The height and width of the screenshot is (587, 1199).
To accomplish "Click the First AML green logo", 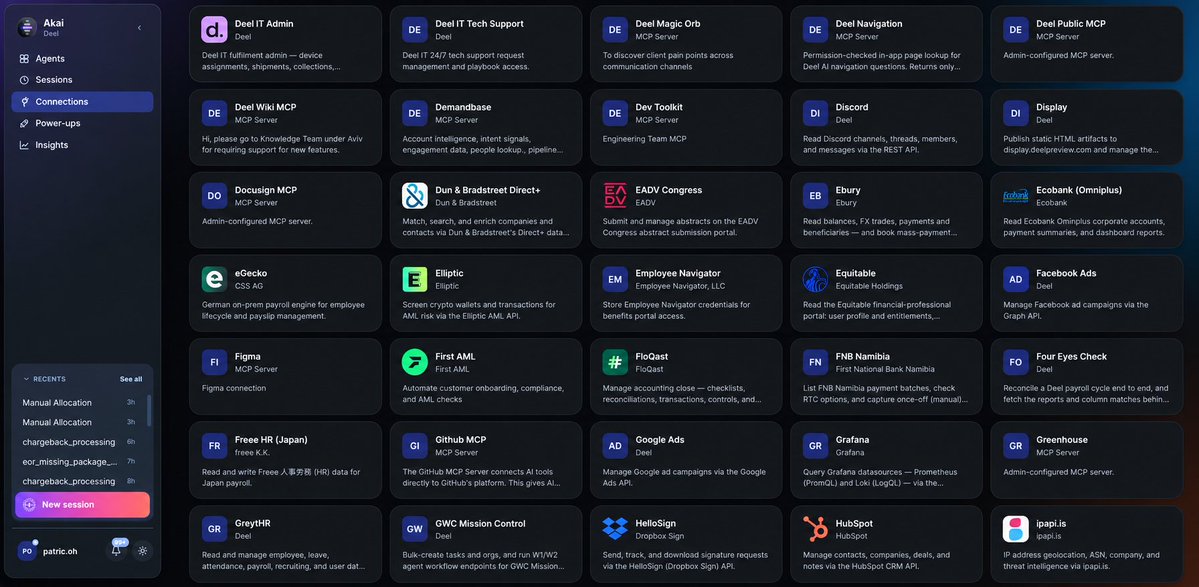I will [415, 362].
